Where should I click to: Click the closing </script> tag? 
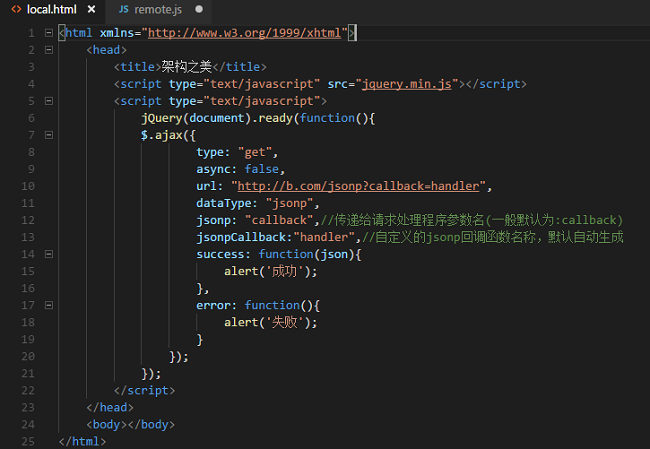click(x=144, y=390)
